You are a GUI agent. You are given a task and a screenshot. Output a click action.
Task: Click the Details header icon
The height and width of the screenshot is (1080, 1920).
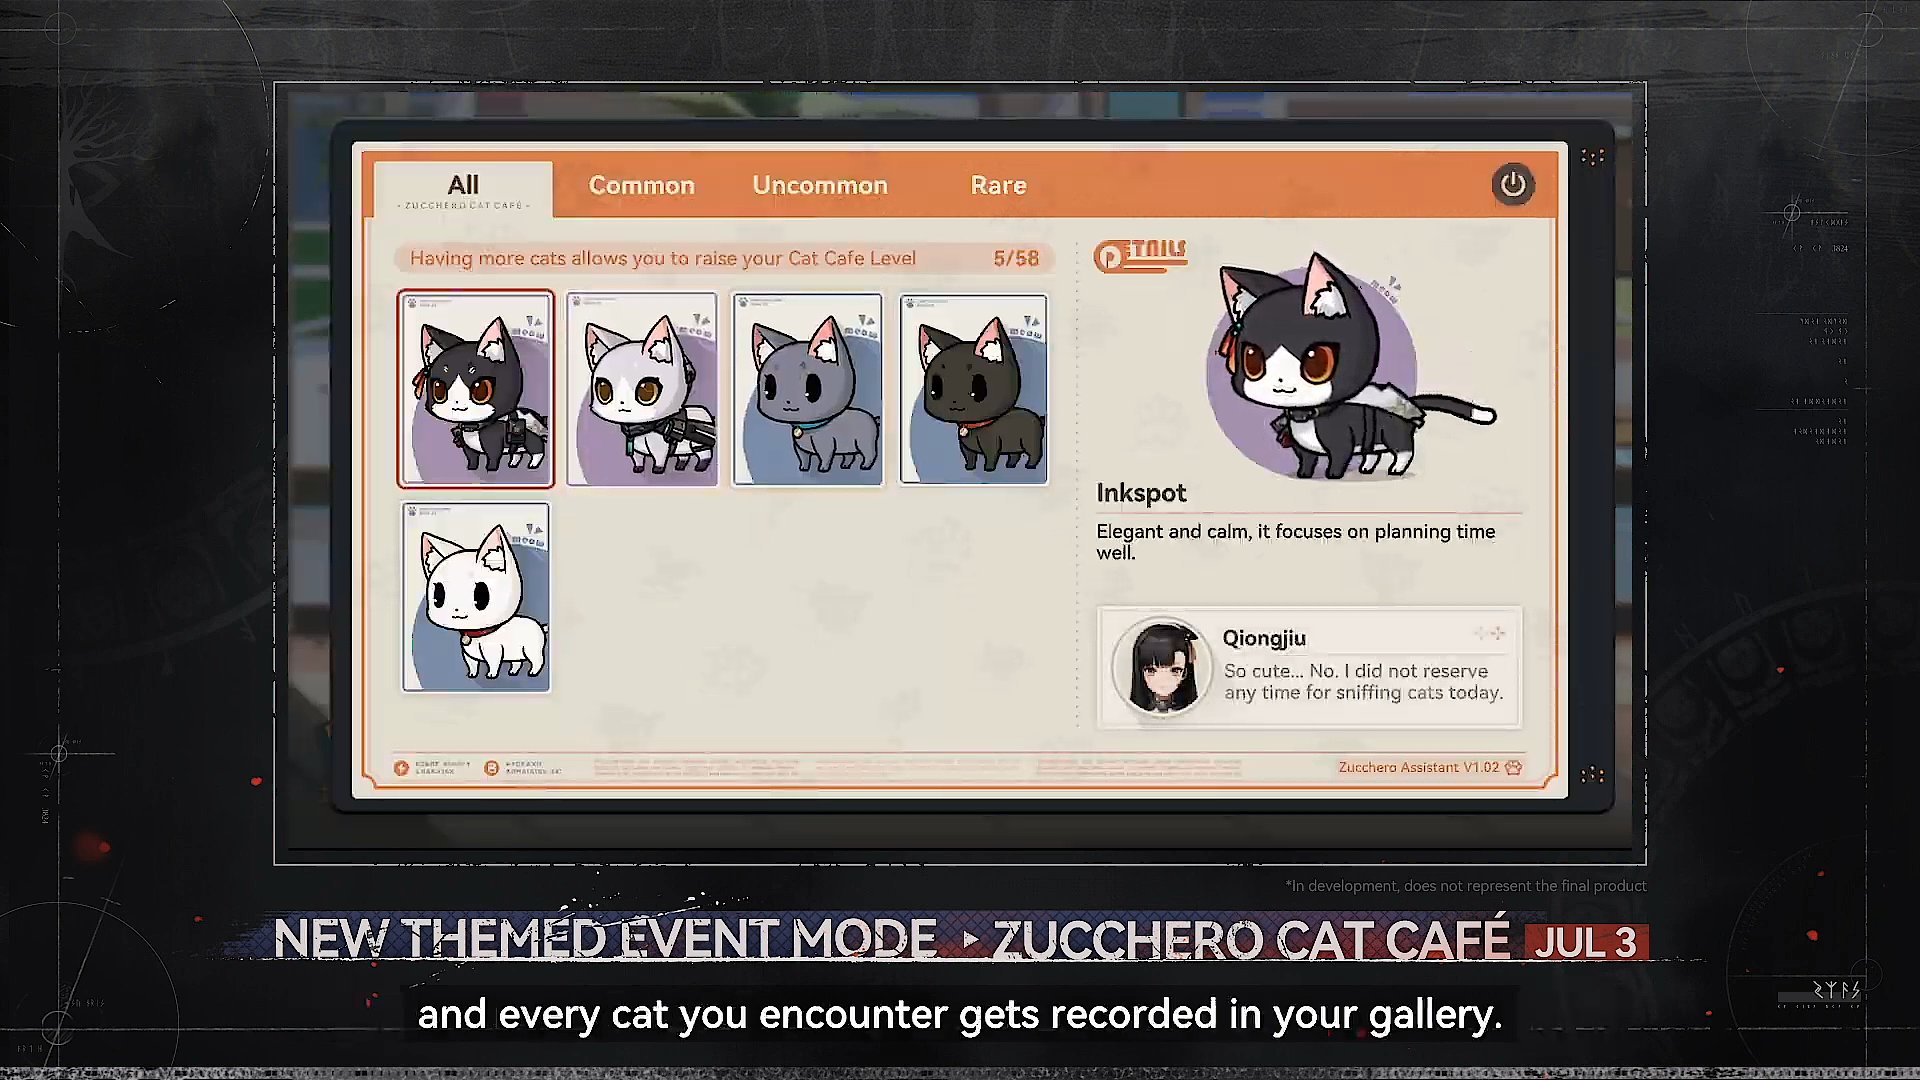click(x=1140, y=255)
